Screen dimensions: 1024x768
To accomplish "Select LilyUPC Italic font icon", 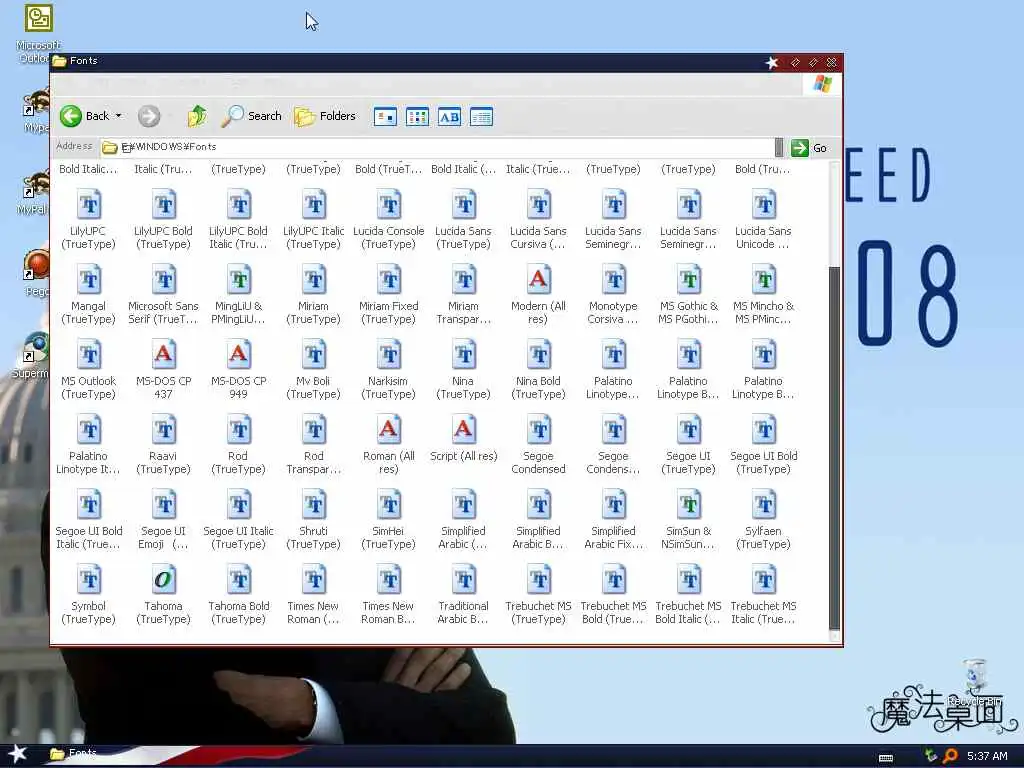I will point(315,205).
